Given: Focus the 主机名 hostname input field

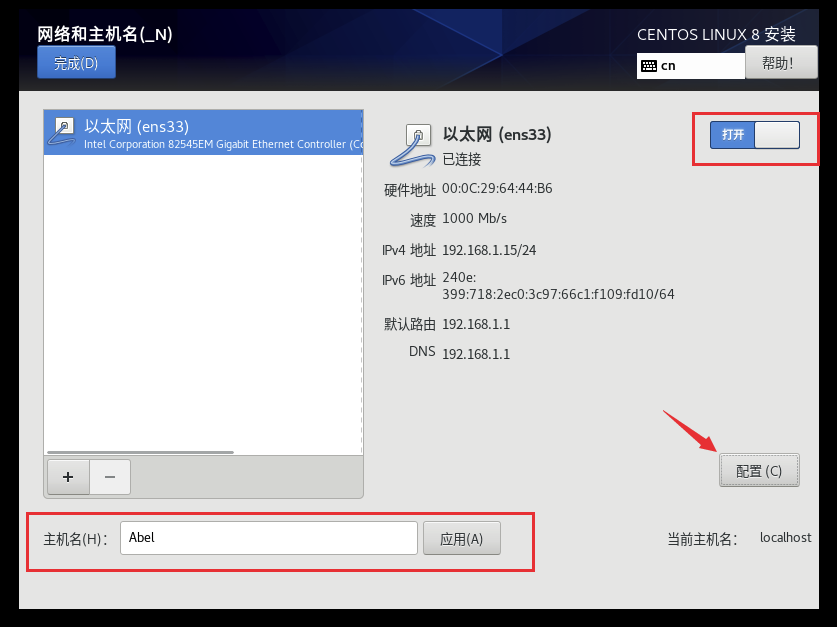Looking at the screenshot, I should click(269, 538).
